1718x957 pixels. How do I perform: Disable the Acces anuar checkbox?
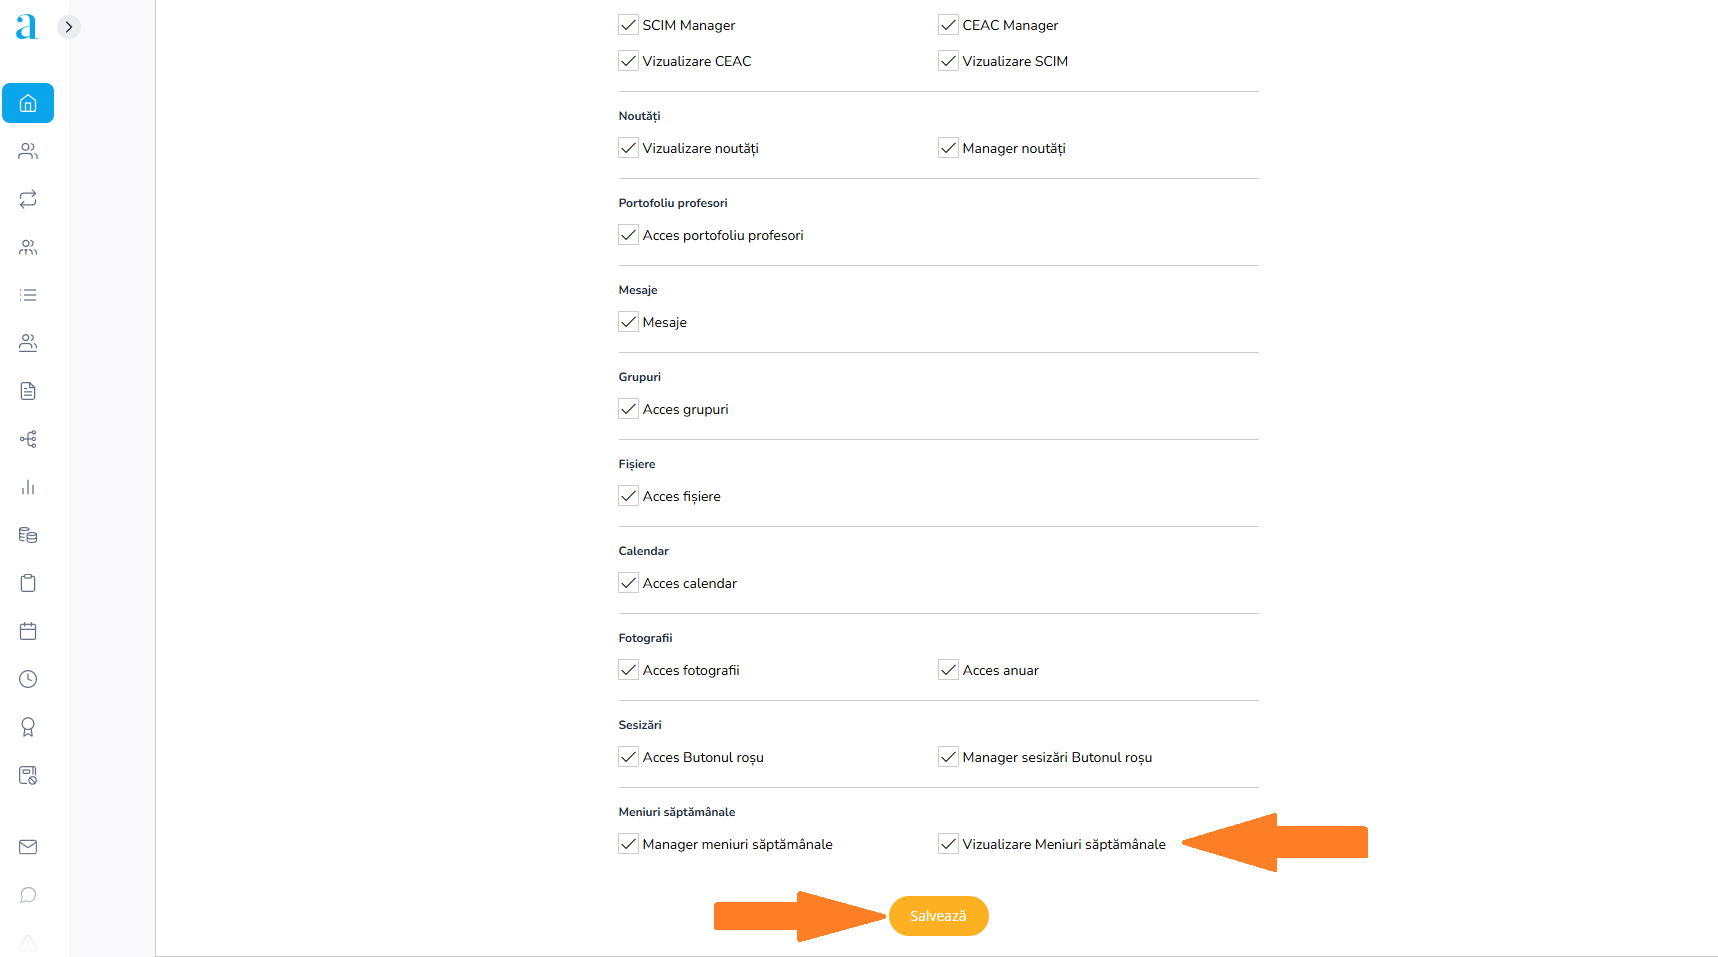949,670
